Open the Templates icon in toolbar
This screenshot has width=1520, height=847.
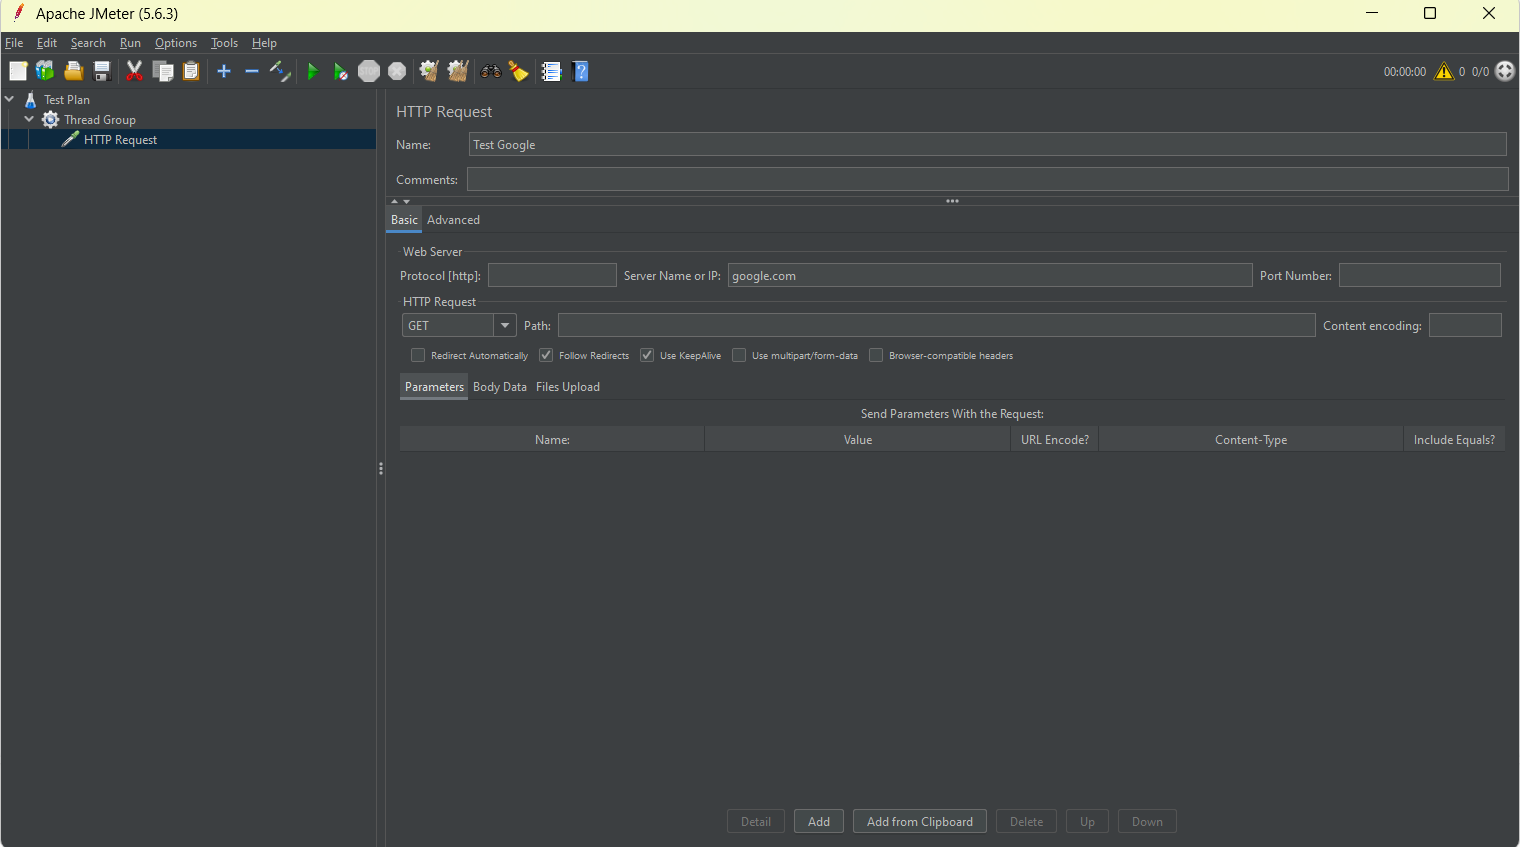45,71
